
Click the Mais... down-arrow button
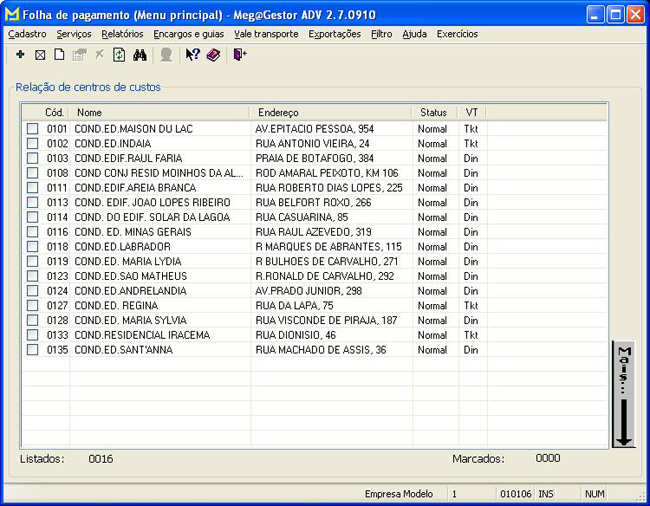pyautogui.click(x=623, y=394)
